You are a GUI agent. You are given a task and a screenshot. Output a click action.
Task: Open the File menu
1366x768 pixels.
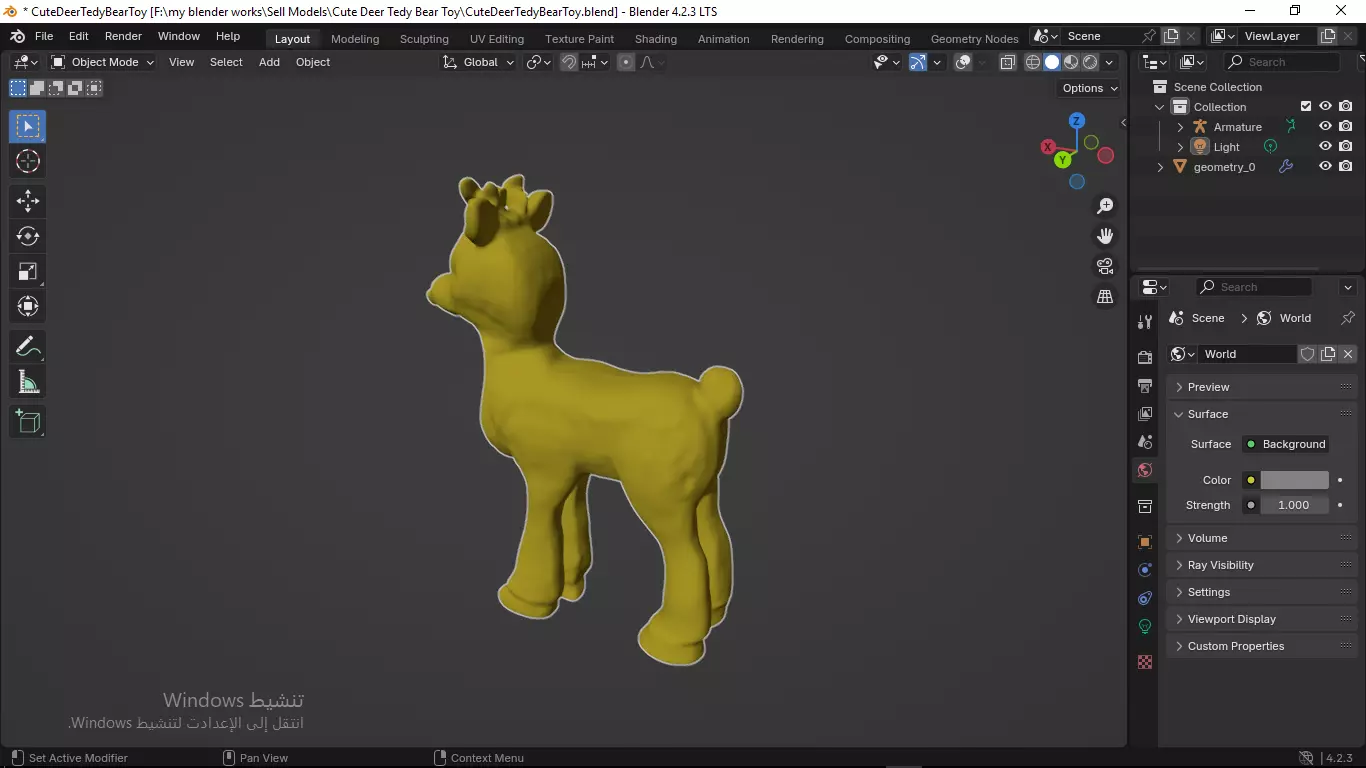click(44, 36)
